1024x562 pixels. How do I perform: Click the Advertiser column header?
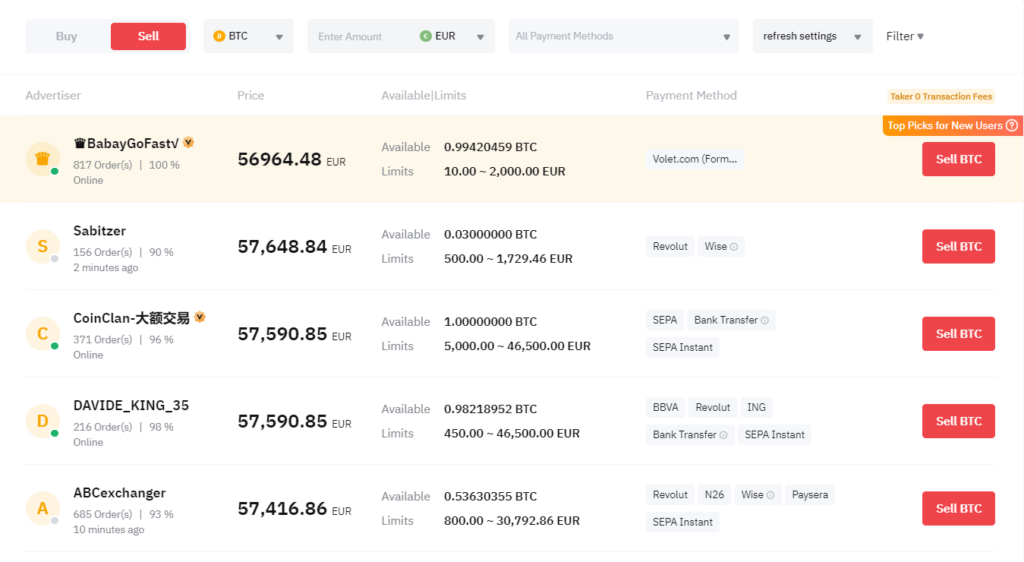coord(53,96)
